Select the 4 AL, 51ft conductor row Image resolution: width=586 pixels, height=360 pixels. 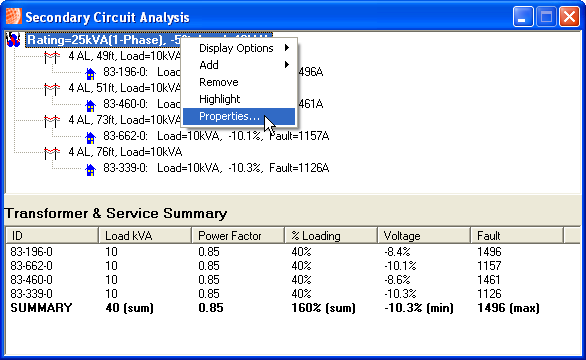click(x=124, y=88)
